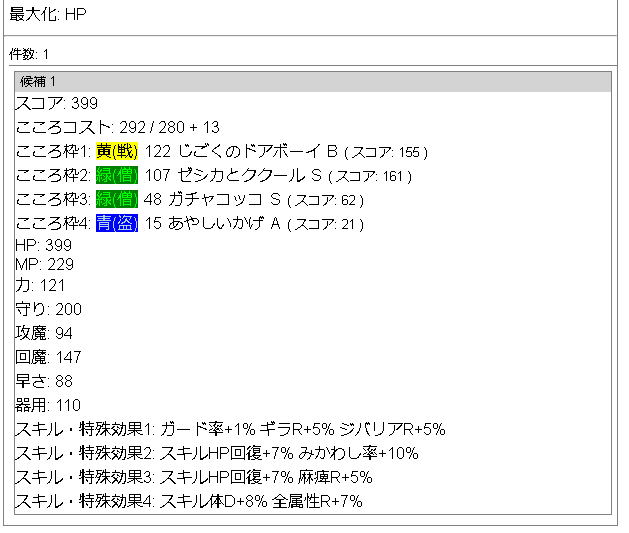Select the 器用: 110 stat line

48,405
